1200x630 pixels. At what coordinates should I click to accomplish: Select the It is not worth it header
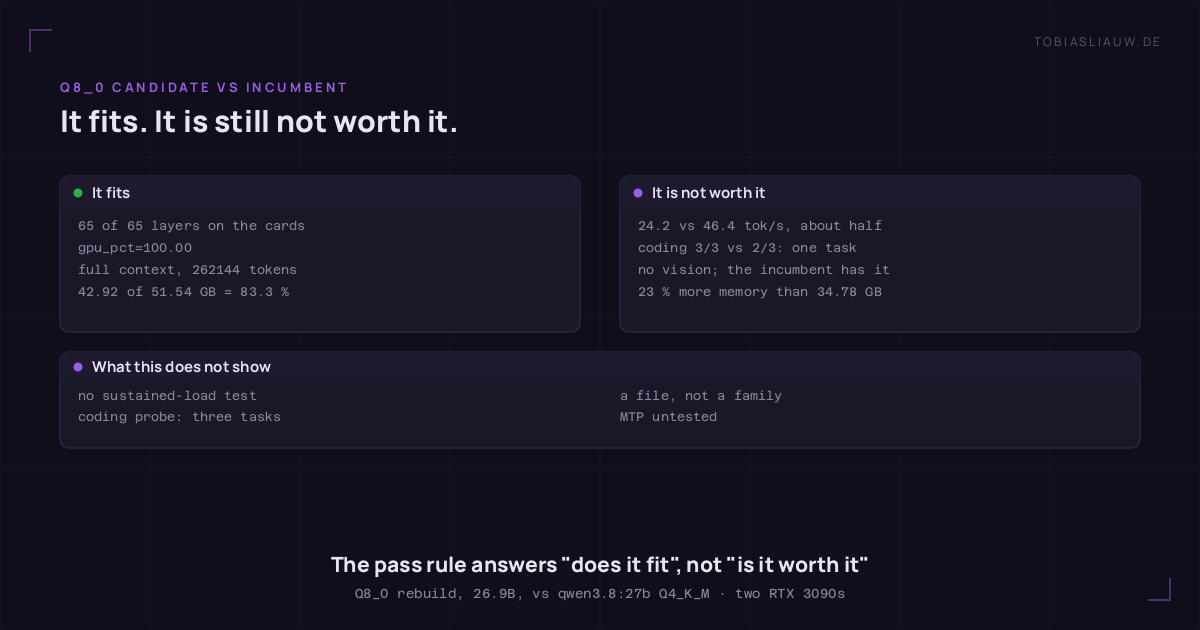(880, 193)
